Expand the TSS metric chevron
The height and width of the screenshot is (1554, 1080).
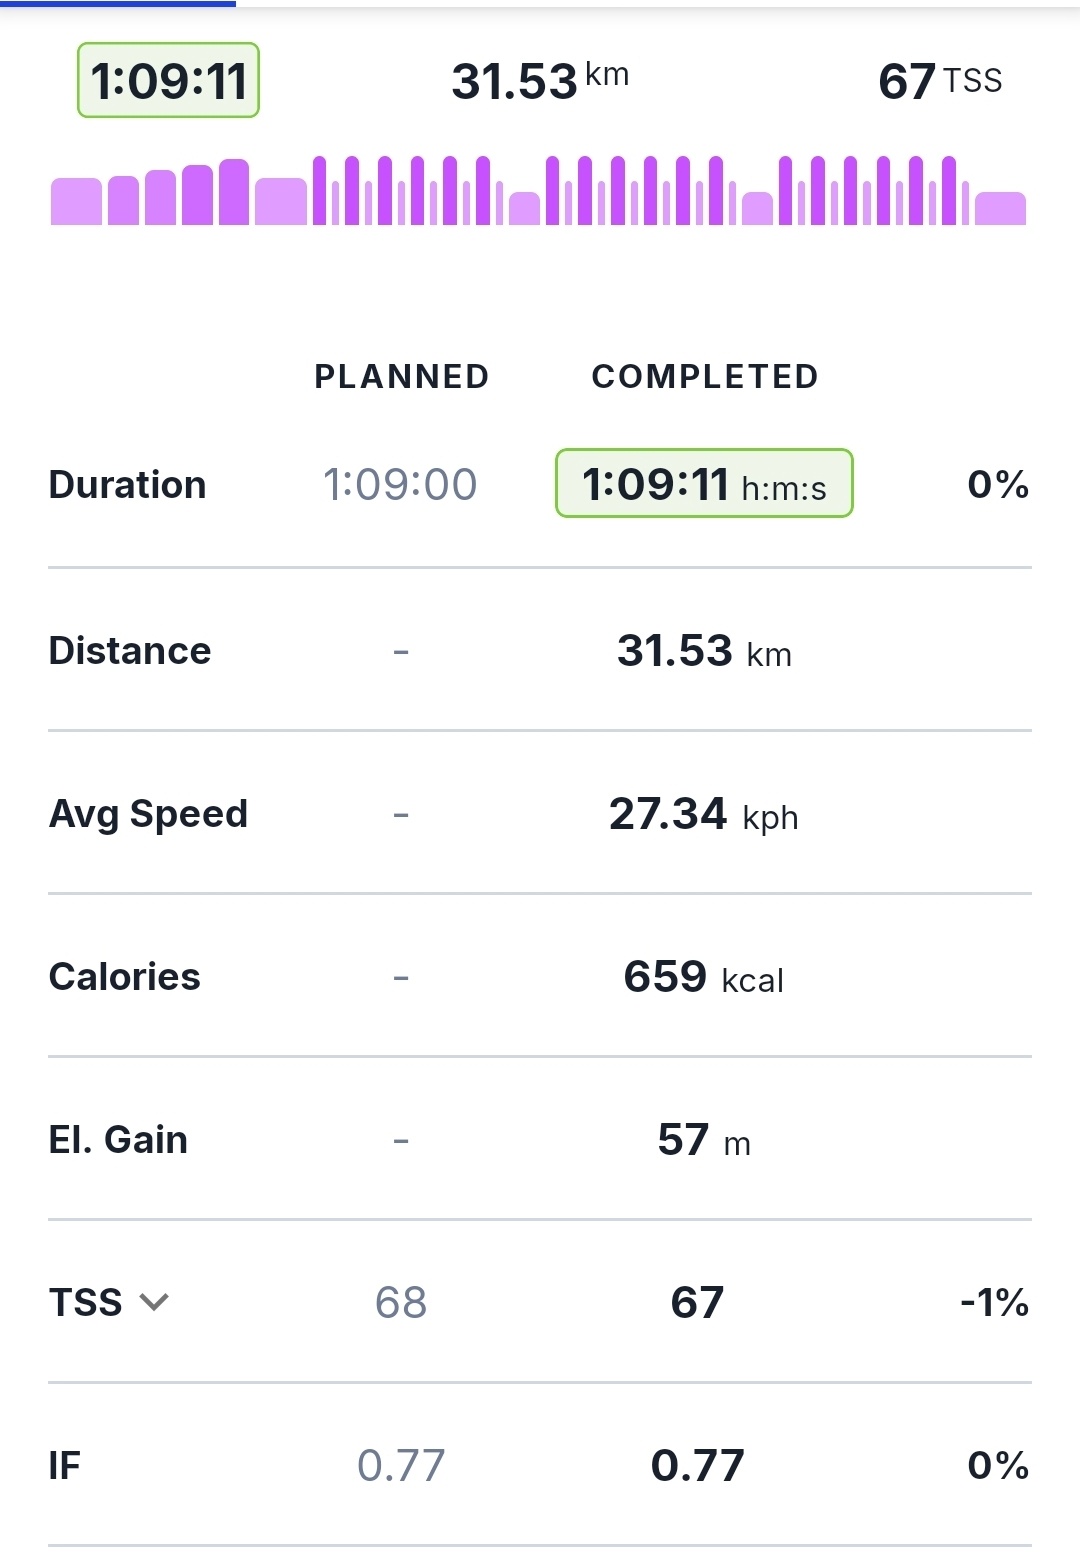(154, 1302)
